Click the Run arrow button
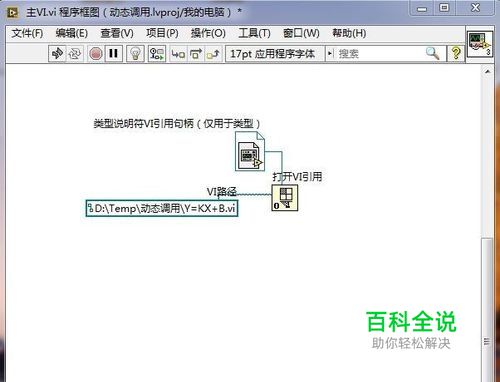The height and width of the screenshot is (382, 500). coord(57,53)
